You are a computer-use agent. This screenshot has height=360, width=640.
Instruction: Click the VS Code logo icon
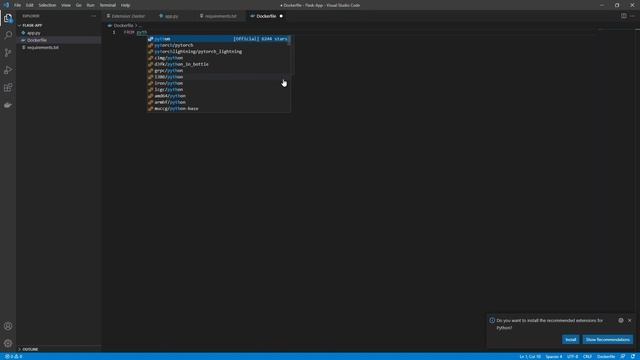tap(6, 5)
